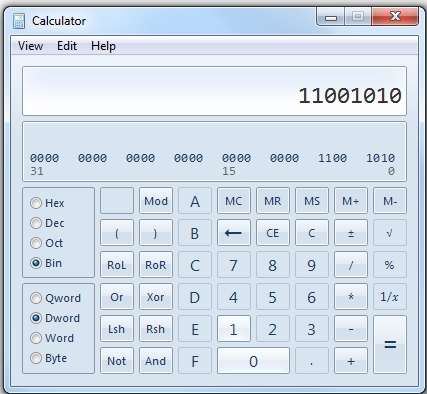The height and width of the screenshot is (394, 427).
Task: Open the Edit menu
Action: pos(67,46)
